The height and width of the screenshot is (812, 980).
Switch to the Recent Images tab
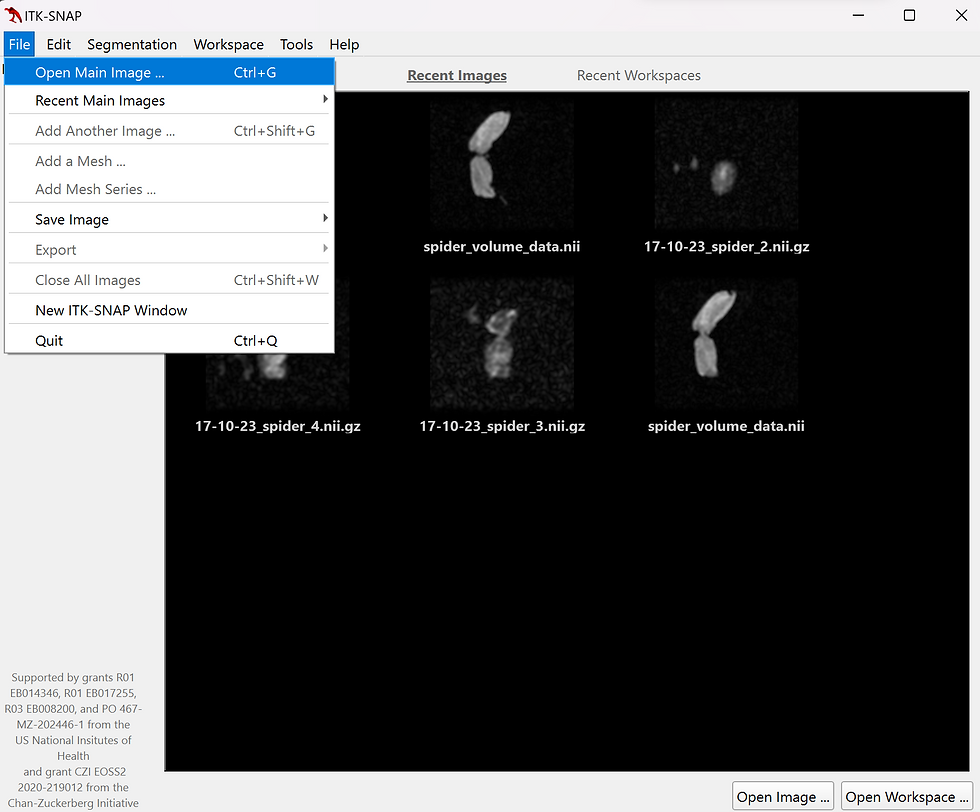point(457,76)
